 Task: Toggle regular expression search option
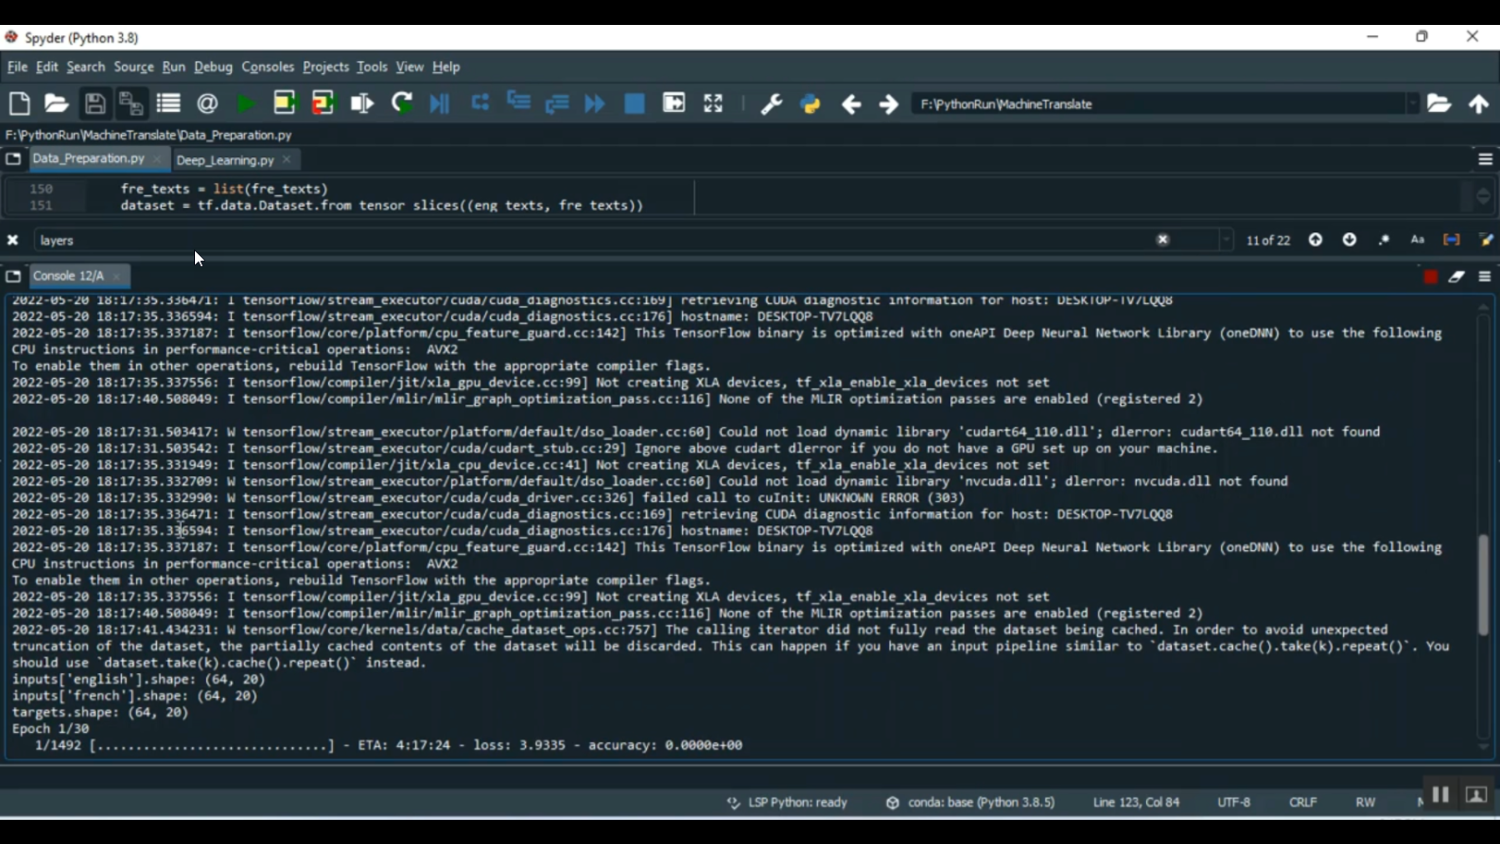tap(1384, 240)
